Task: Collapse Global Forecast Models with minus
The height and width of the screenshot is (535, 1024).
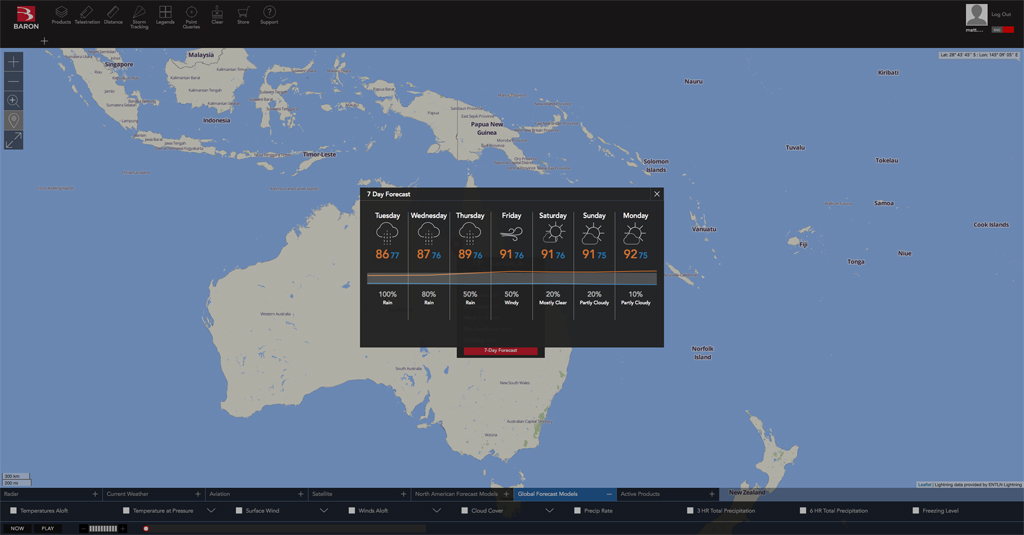Action: point(609,494)
